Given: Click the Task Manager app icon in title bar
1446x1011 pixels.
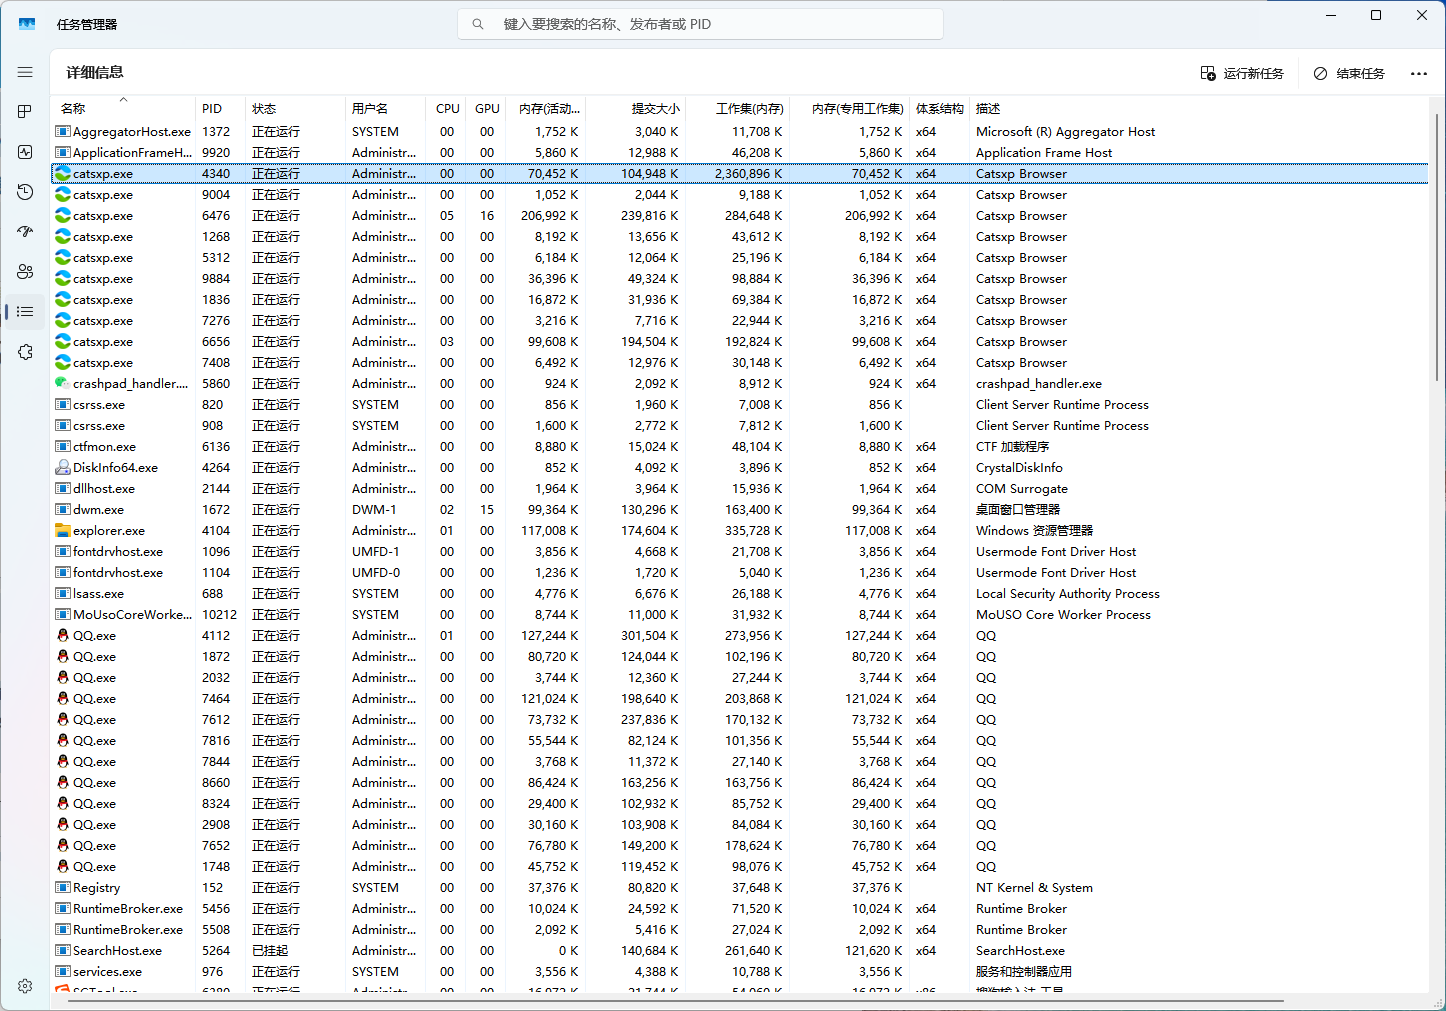Looking at the screenshot, I should (27, 24).
